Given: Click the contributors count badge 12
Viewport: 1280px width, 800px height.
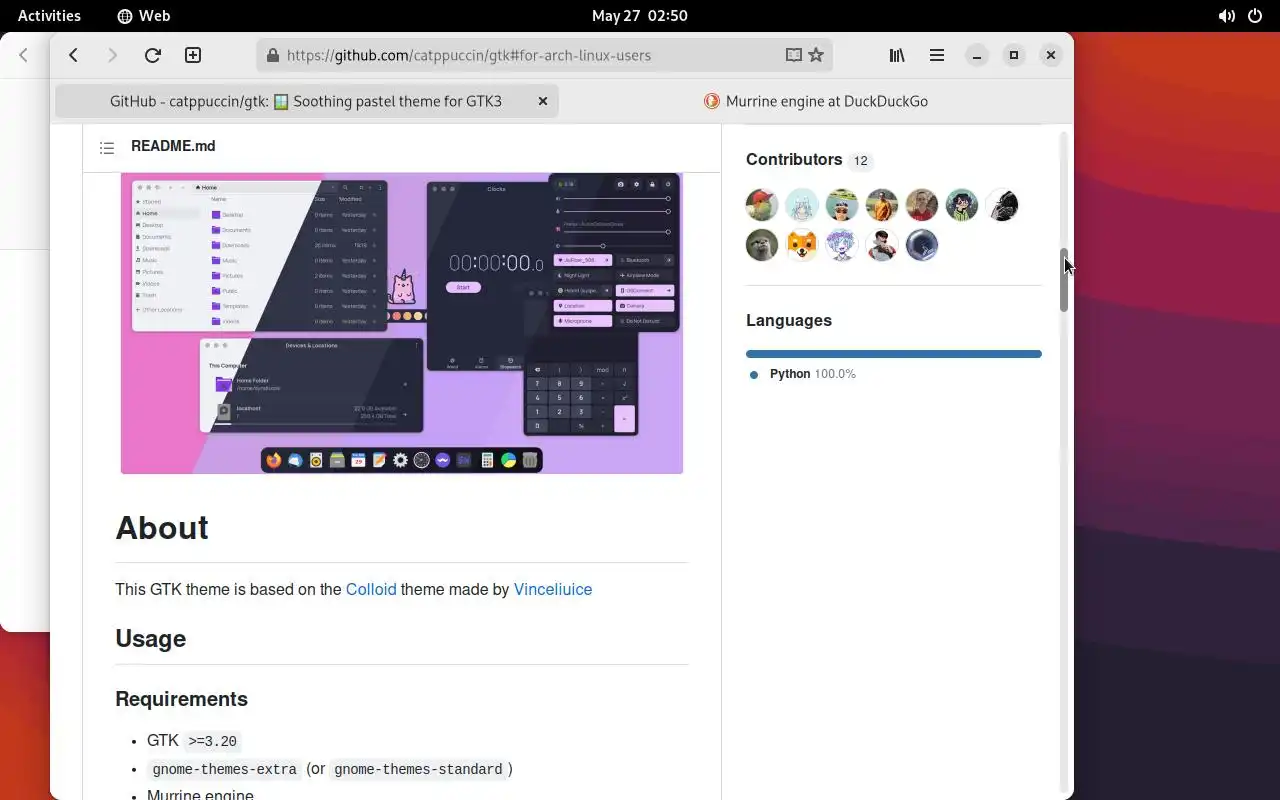Looking at the screenshot, I should click(860, 161).
